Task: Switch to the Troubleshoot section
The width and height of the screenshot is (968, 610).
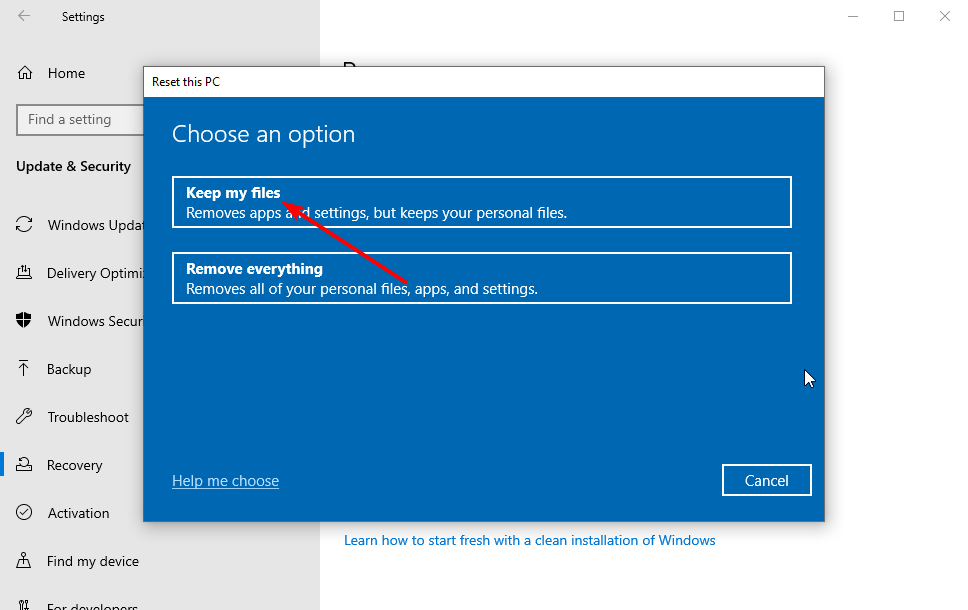Action: point(88,417)
